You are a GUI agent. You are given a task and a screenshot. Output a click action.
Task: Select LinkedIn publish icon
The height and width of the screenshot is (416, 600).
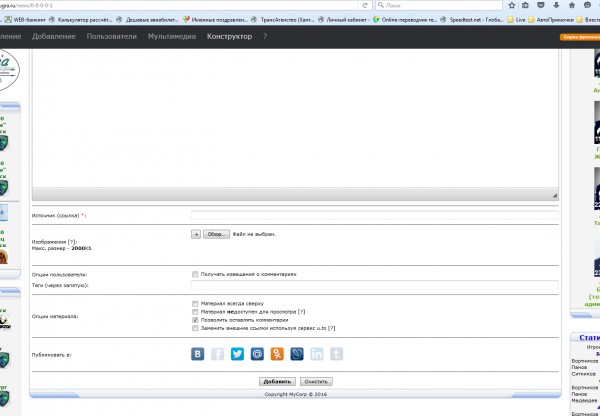317,354
